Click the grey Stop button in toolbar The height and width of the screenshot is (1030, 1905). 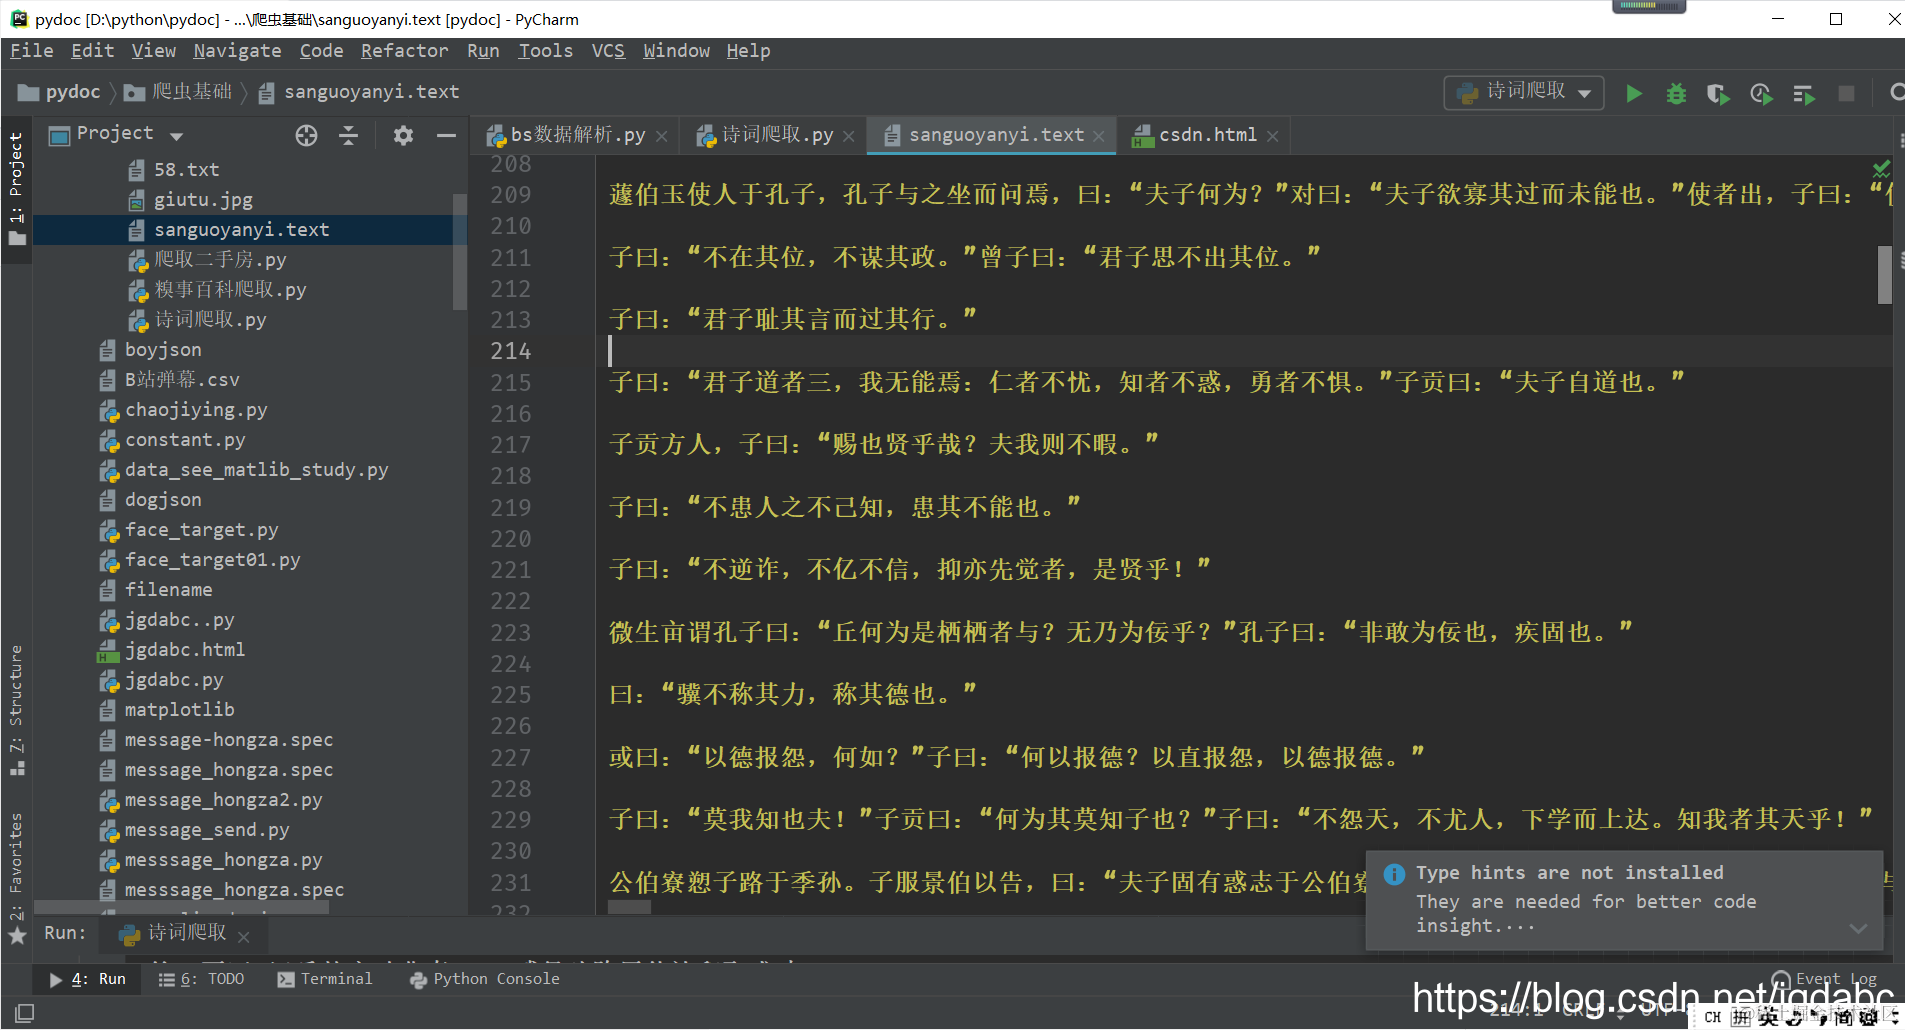pyautogui.click(x=1846, y=93)
